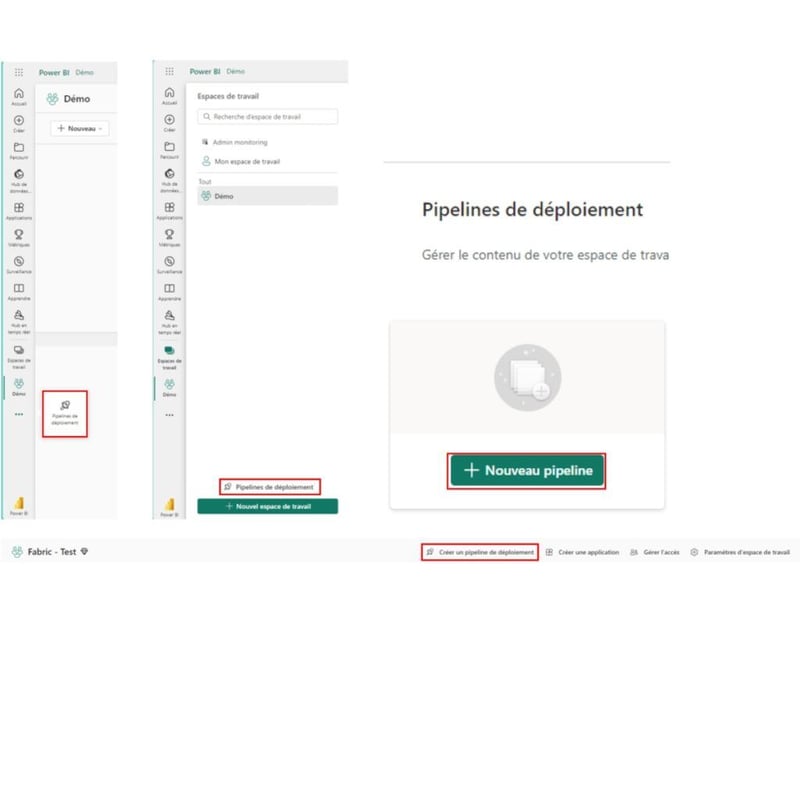Open Surveillance in the leftmost navigation rail
Screen dimensions: 800x800
[18, 264]
